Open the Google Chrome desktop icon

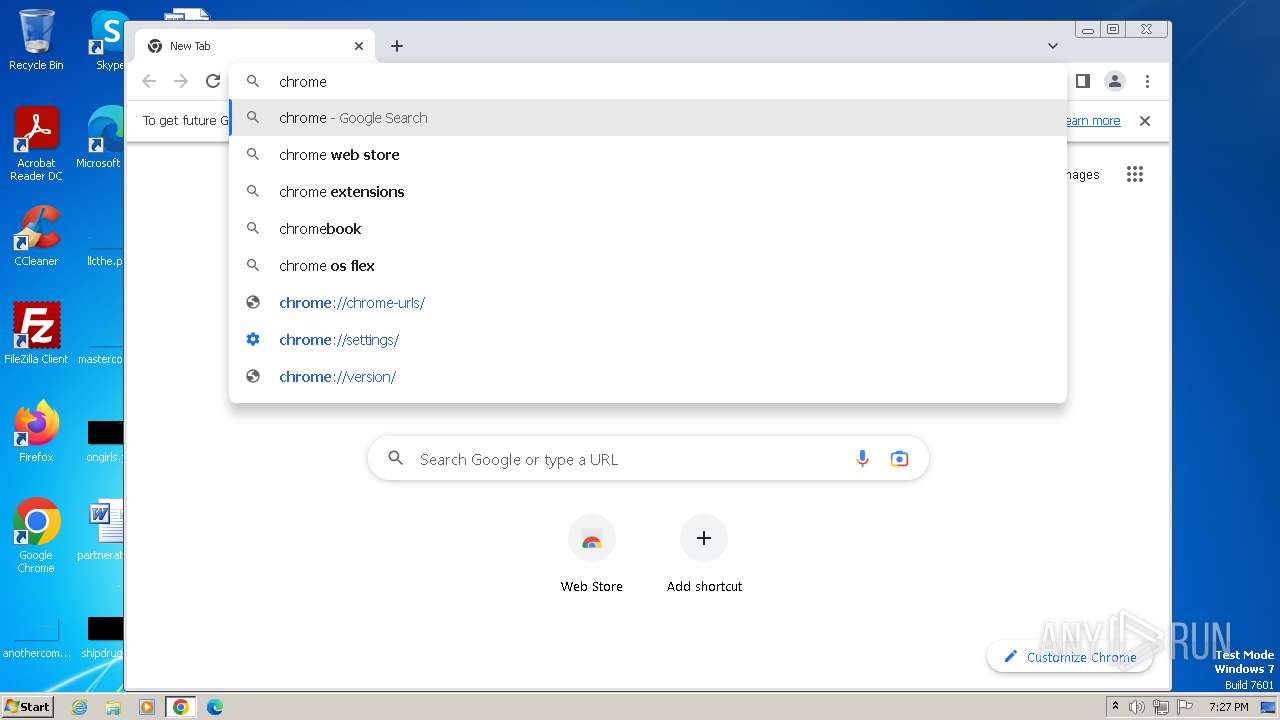click(x=36, y=536)
